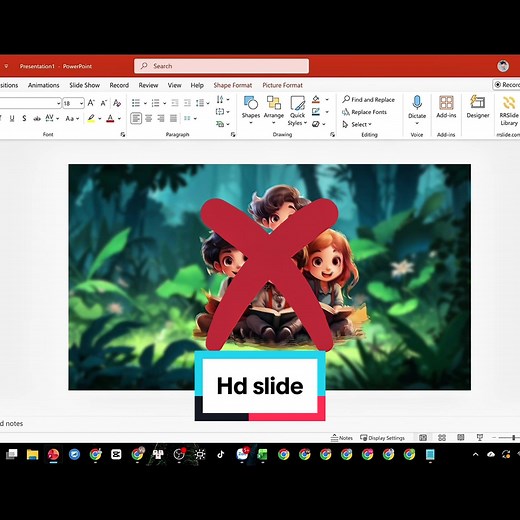Expand the Shapes gallery

[251, 123]
